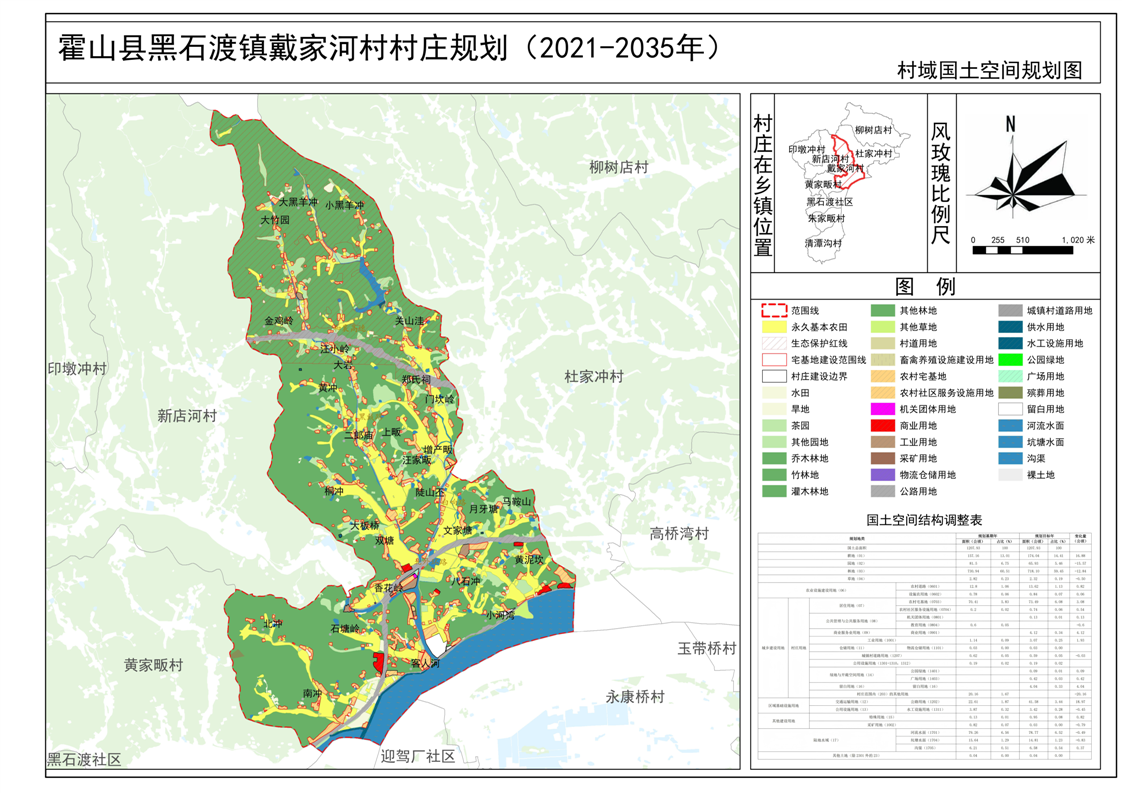Select the 金鸡岭 place label
This screenshot has height=793, width=1122.
click(x=280, y=321)
